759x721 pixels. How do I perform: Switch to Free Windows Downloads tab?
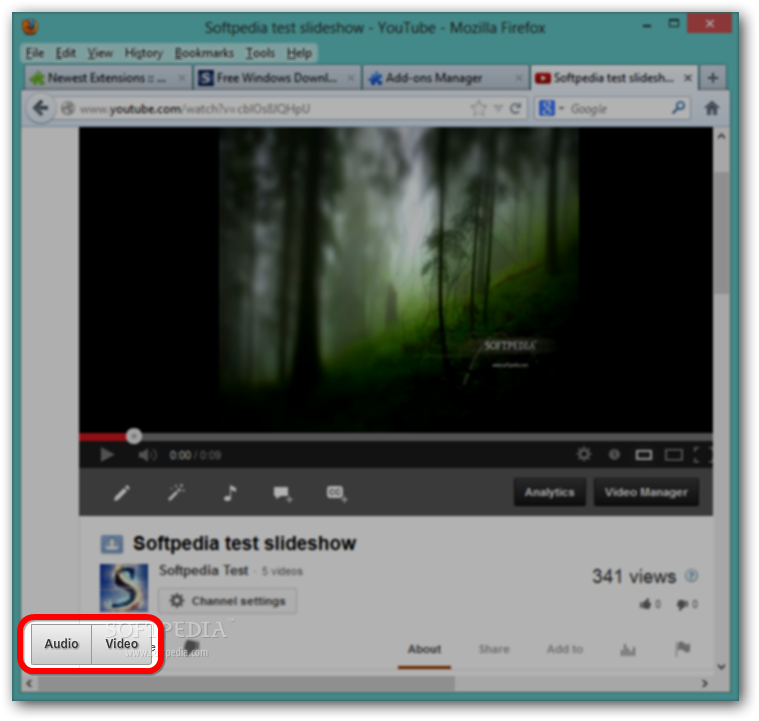tap(277, 78)
